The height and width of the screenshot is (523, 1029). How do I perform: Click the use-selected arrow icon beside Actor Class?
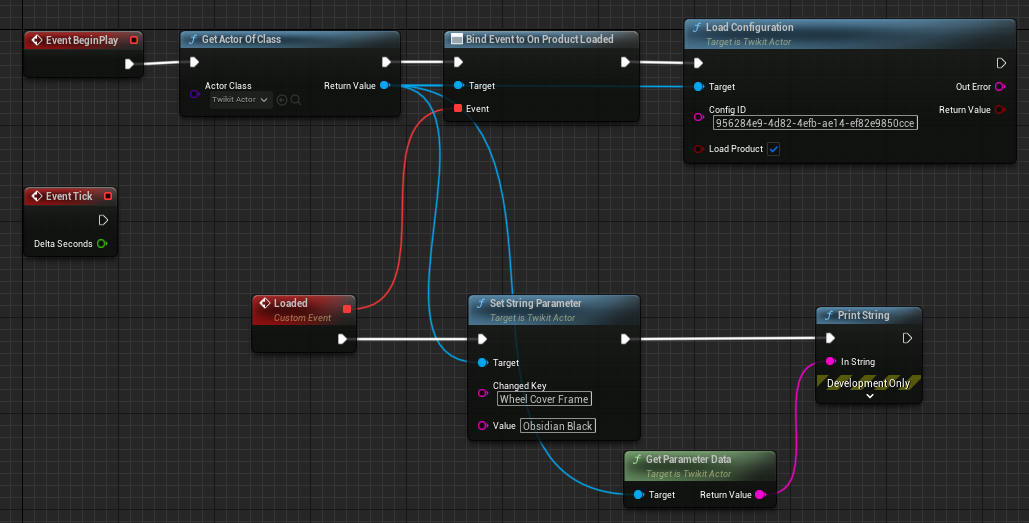[x=282, y=100]
